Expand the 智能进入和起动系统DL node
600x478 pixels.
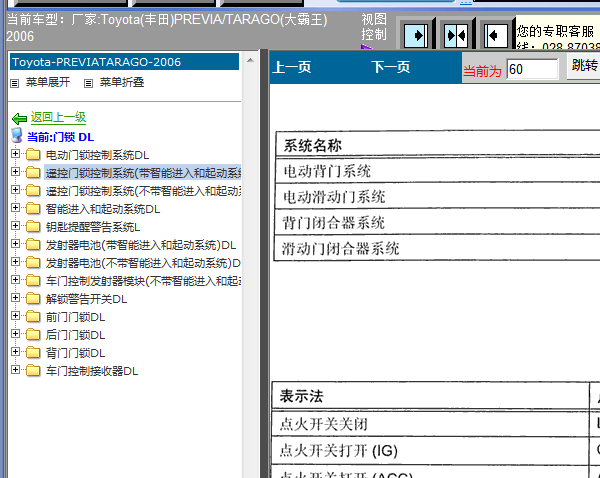[15, 207]
